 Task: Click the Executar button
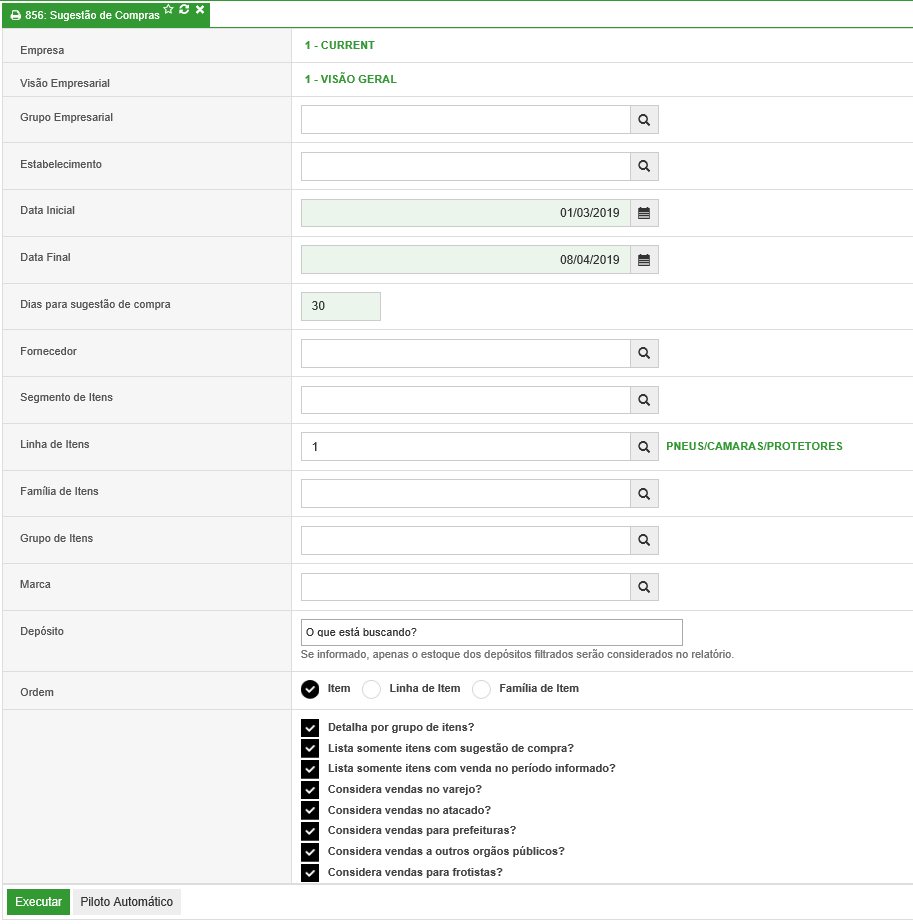point(38,902)
